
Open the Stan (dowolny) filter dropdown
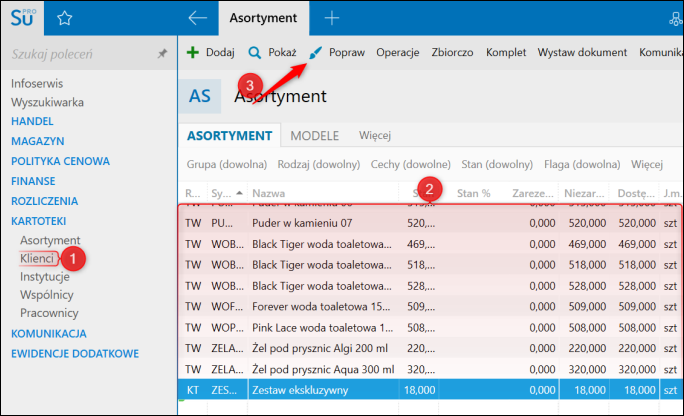coord(496,164)
